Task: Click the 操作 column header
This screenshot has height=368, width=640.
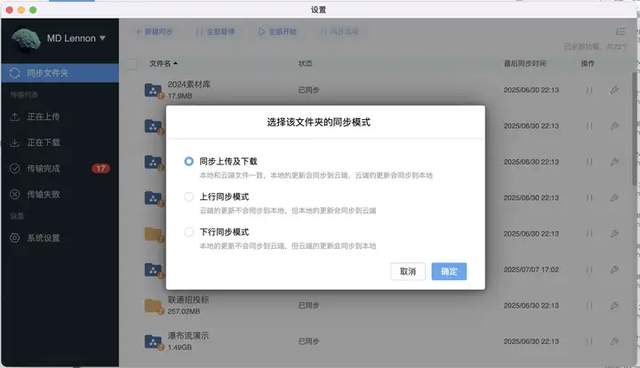Action: click(x=587, y=64)
